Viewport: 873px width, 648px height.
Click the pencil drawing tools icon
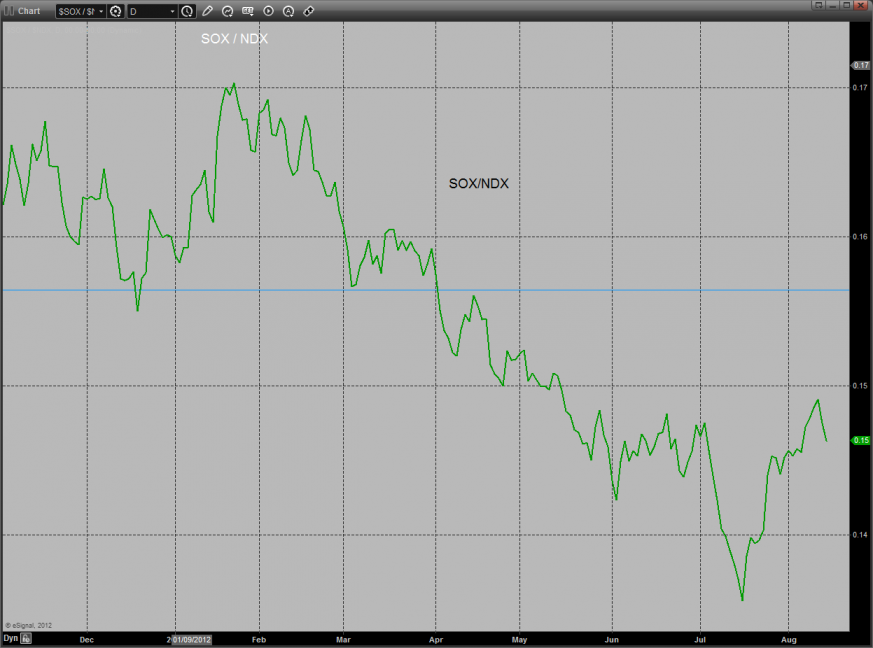(207, 11)
